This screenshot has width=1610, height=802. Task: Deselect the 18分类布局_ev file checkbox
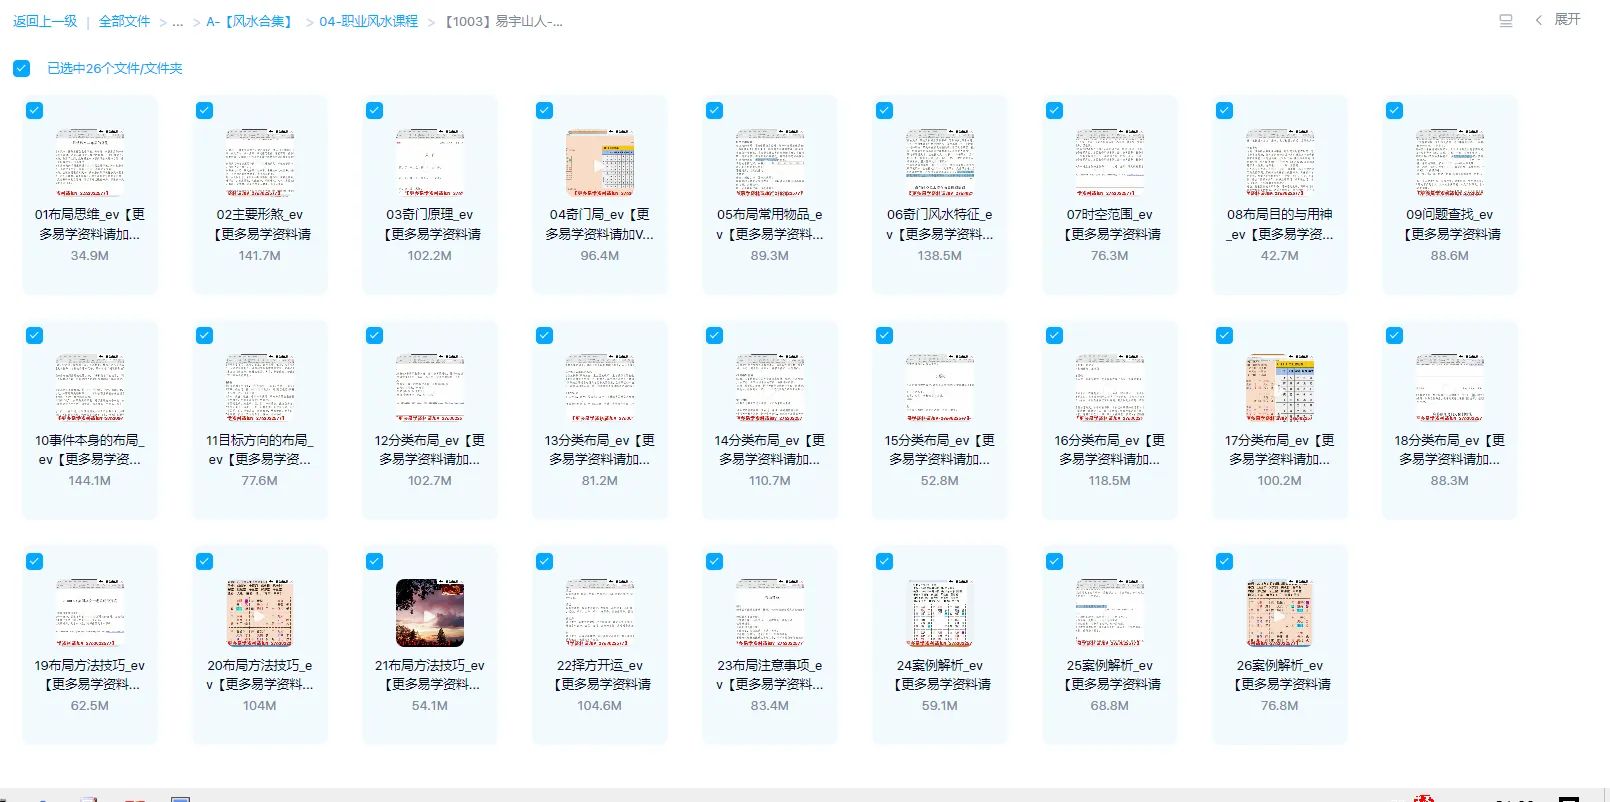[1394, 336]
